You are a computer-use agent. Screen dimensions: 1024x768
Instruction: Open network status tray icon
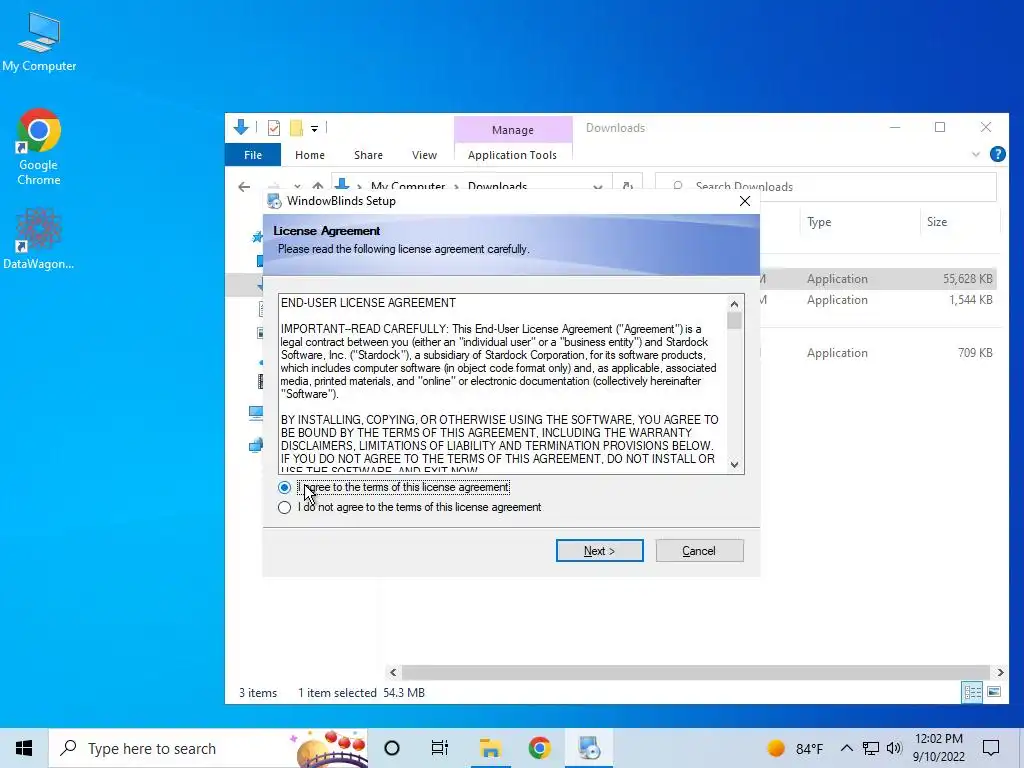871,748
